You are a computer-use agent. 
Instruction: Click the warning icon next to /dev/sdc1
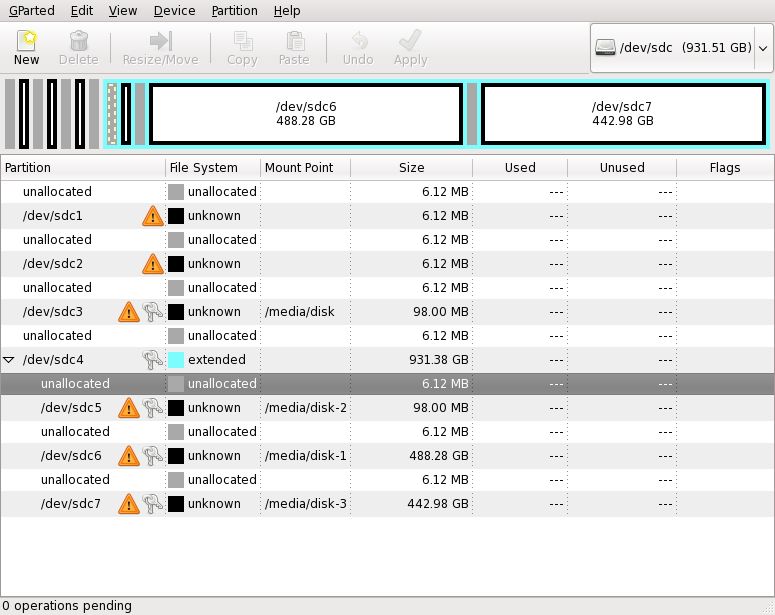[152, 216]
